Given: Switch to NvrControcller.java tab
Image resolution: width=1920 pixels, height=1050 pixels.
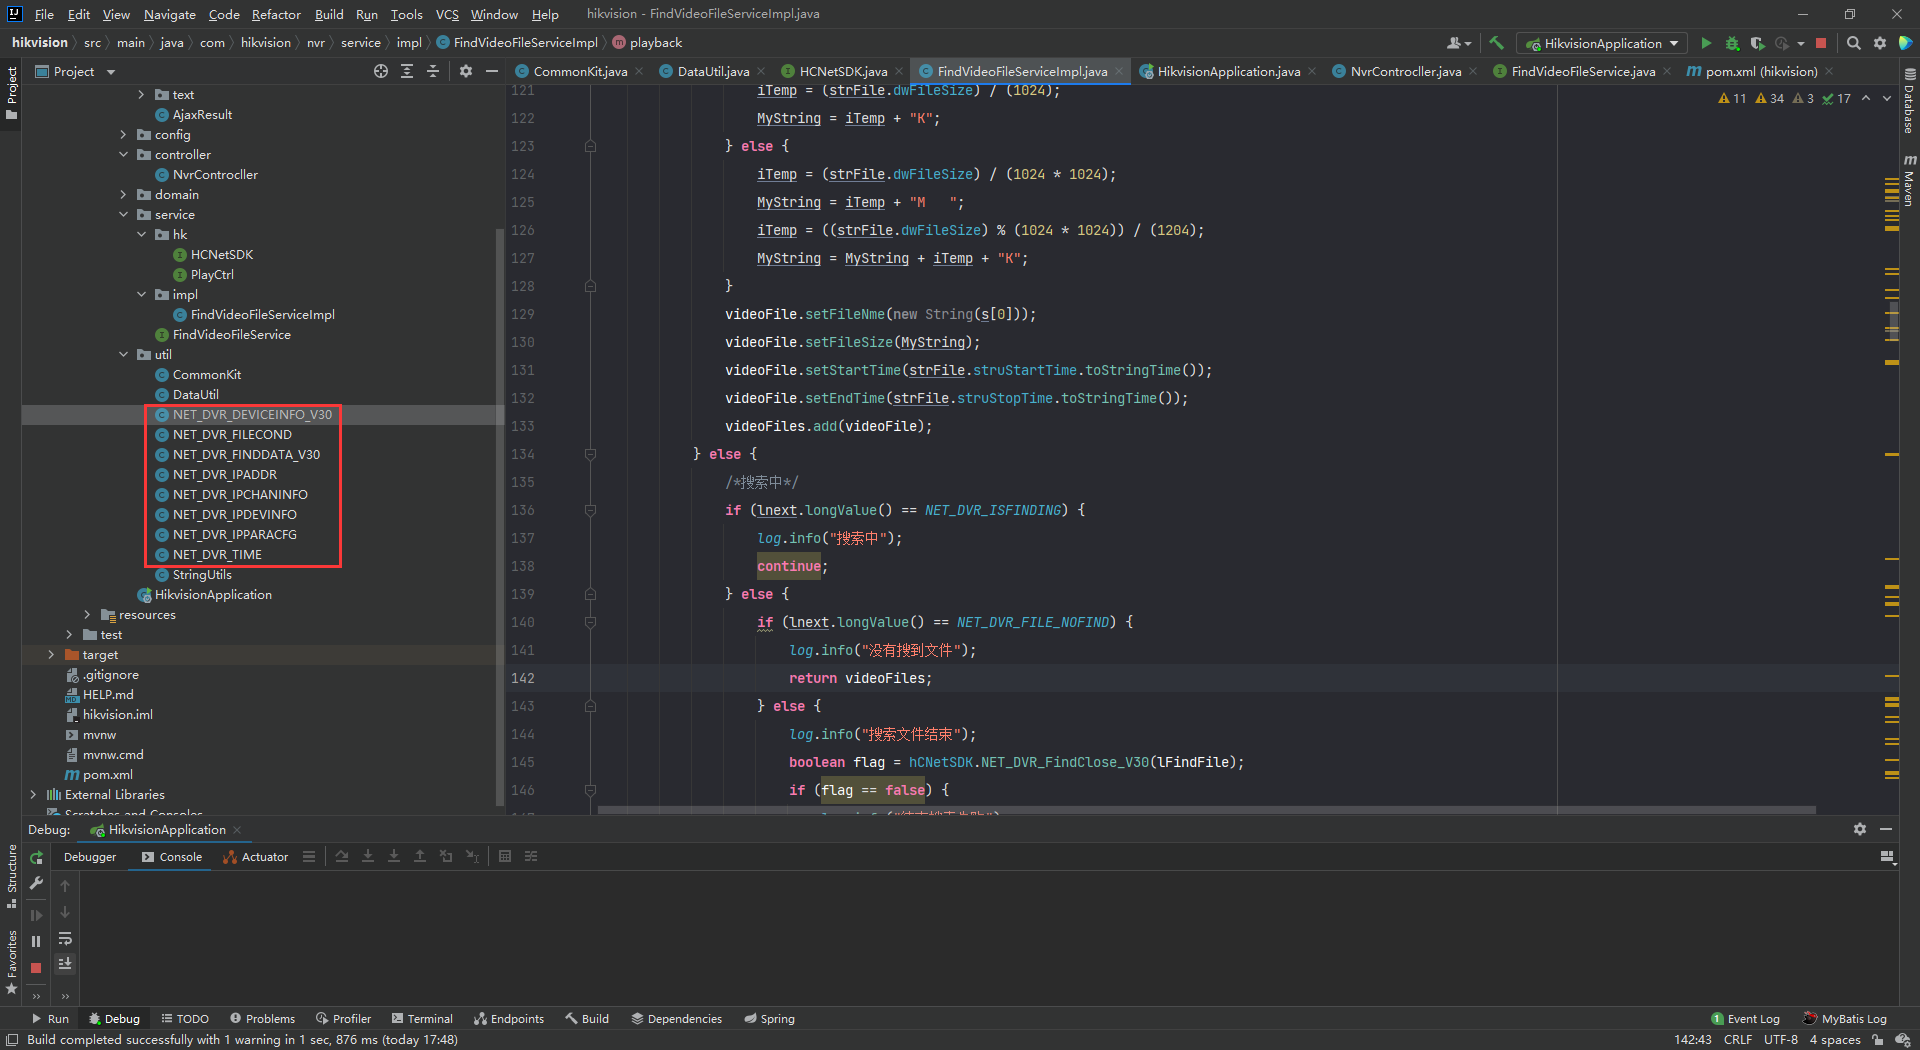Looking at the screenshot, I should 1405,71.
